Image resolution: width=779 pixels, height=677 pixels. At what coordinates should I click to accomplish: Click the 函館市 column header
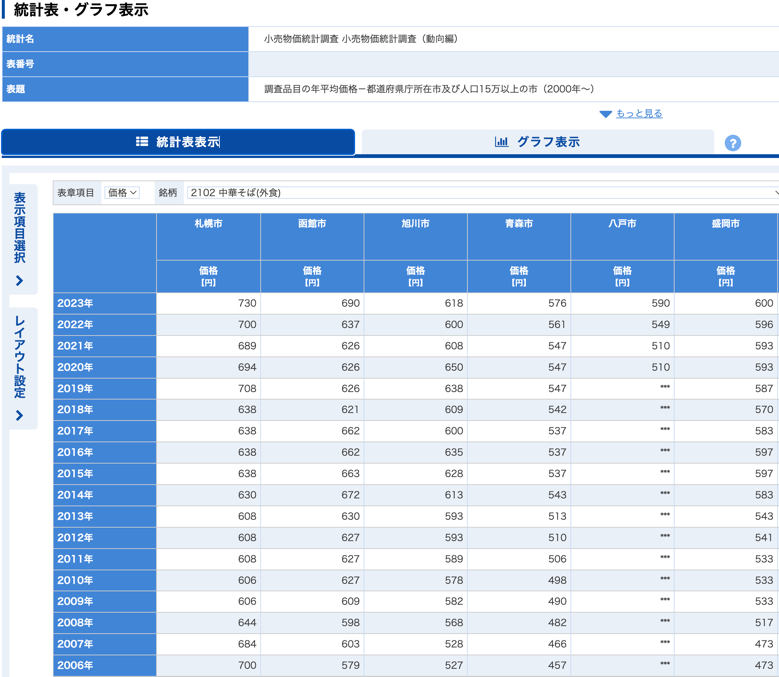click(312, 236)
